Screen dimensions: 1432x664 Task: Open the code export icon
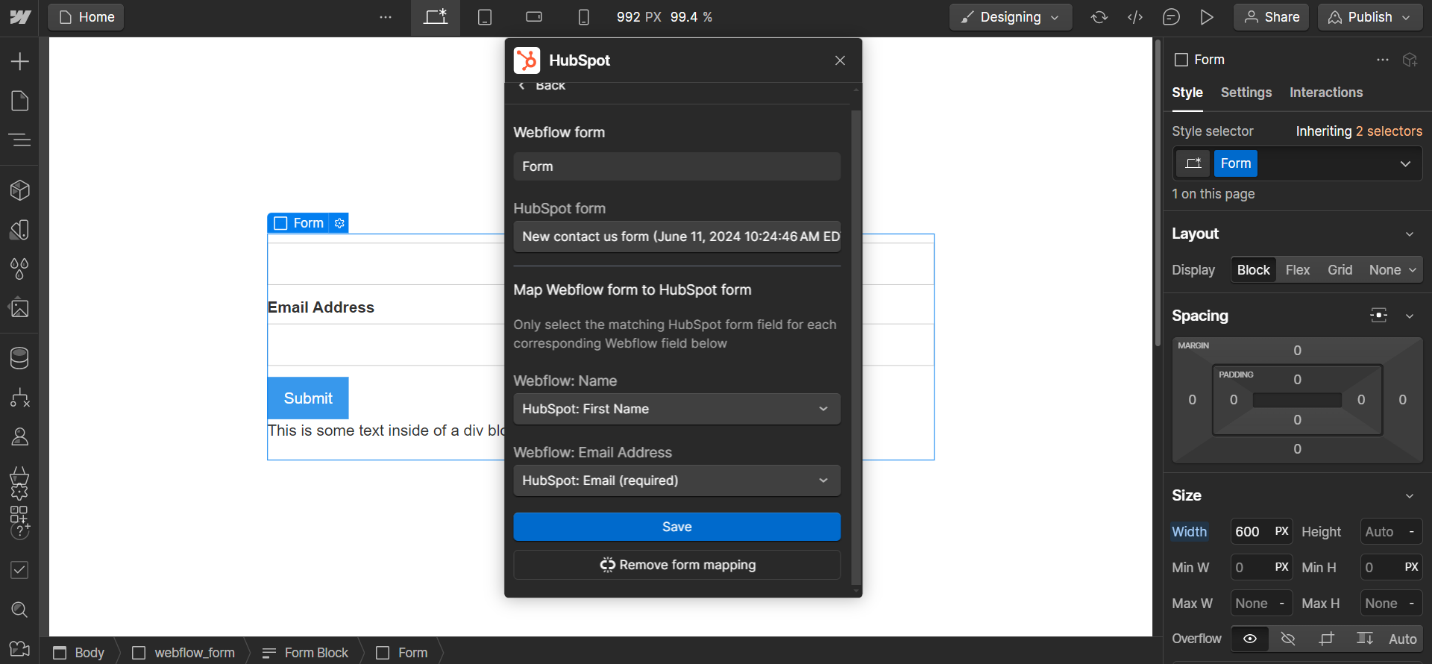click(1135, 17)
